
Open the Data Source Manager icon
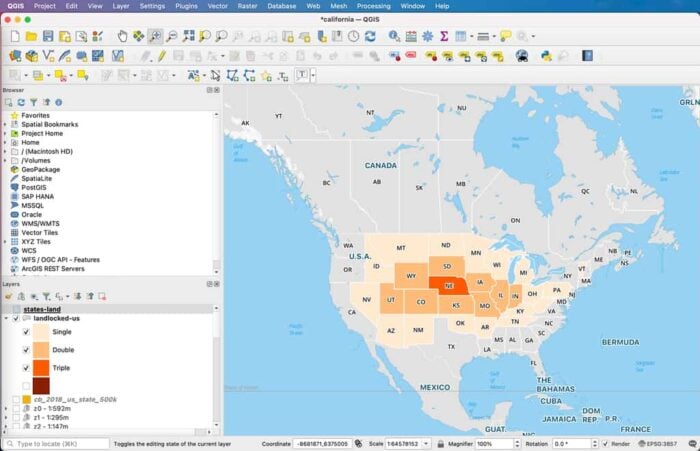point(15,56)
